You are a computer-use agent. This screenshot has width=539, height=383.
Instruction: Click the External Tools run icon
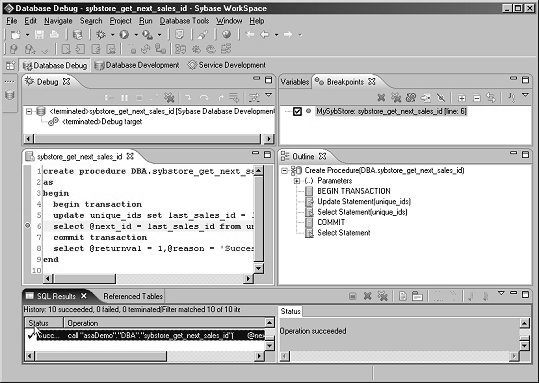pyautogui.click(x=147, y=34)
